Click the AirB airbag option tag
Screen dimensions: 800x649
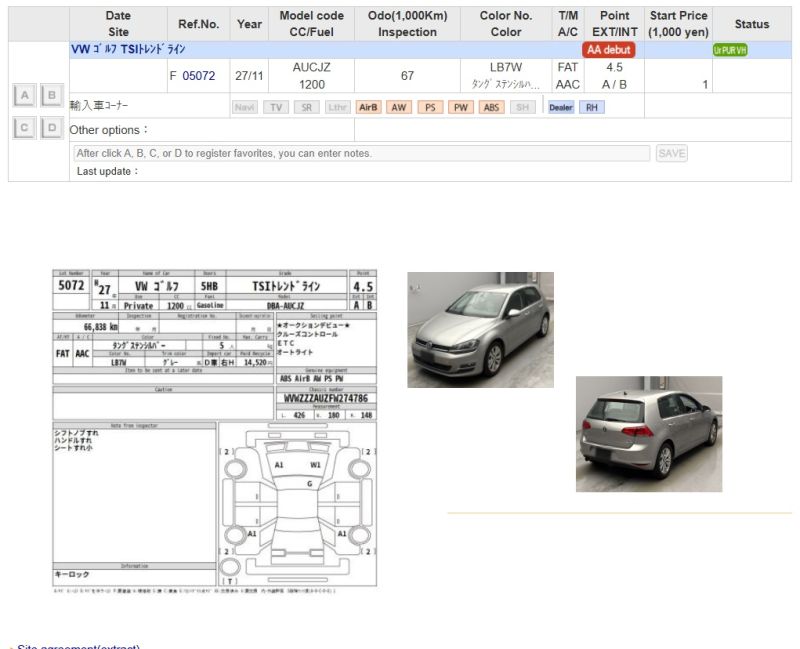(368, 107)
